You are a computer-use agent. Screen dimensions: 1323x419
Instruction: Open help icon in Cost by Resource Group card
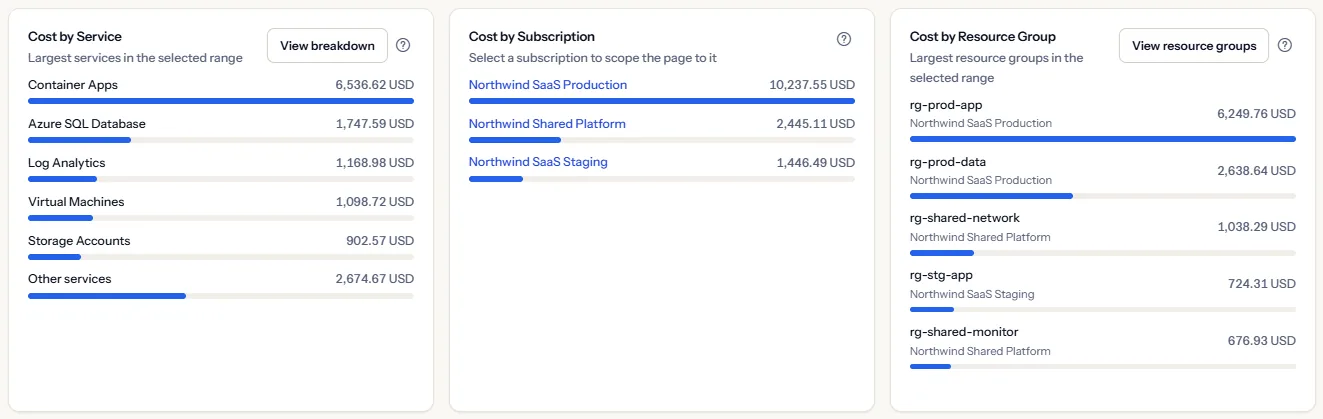click(x=1285, y=45)
